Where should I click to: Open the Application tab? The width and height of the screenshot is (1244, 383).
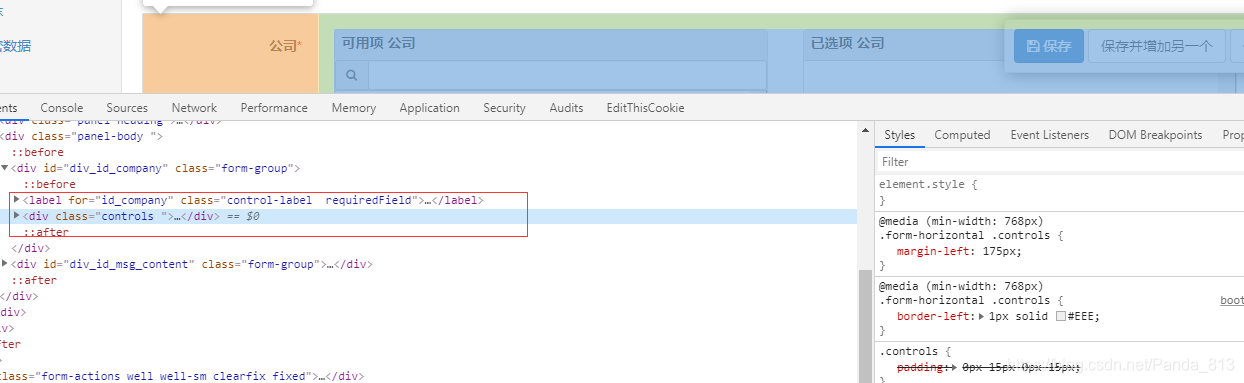(x=430, y=108)
